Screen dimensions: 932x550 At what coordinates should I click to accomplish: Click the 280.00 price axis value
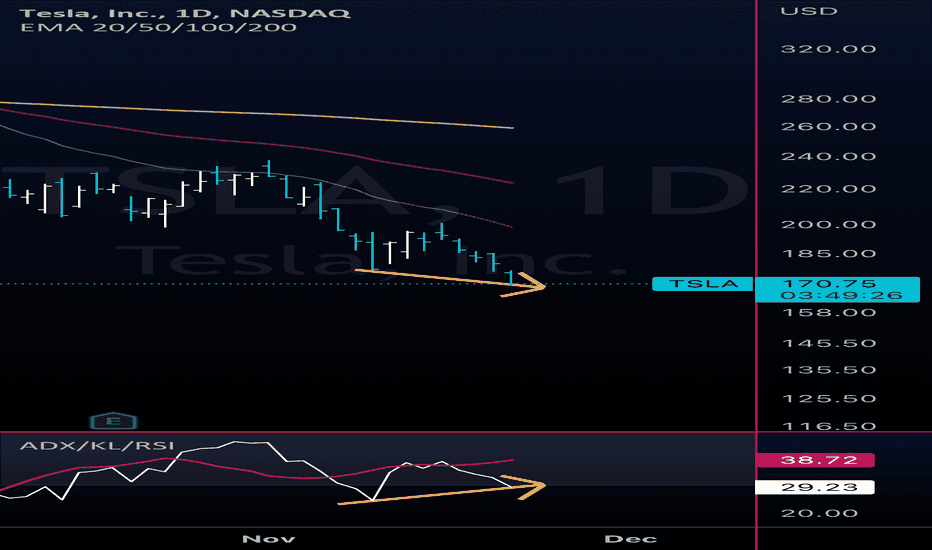pos(829,99)
